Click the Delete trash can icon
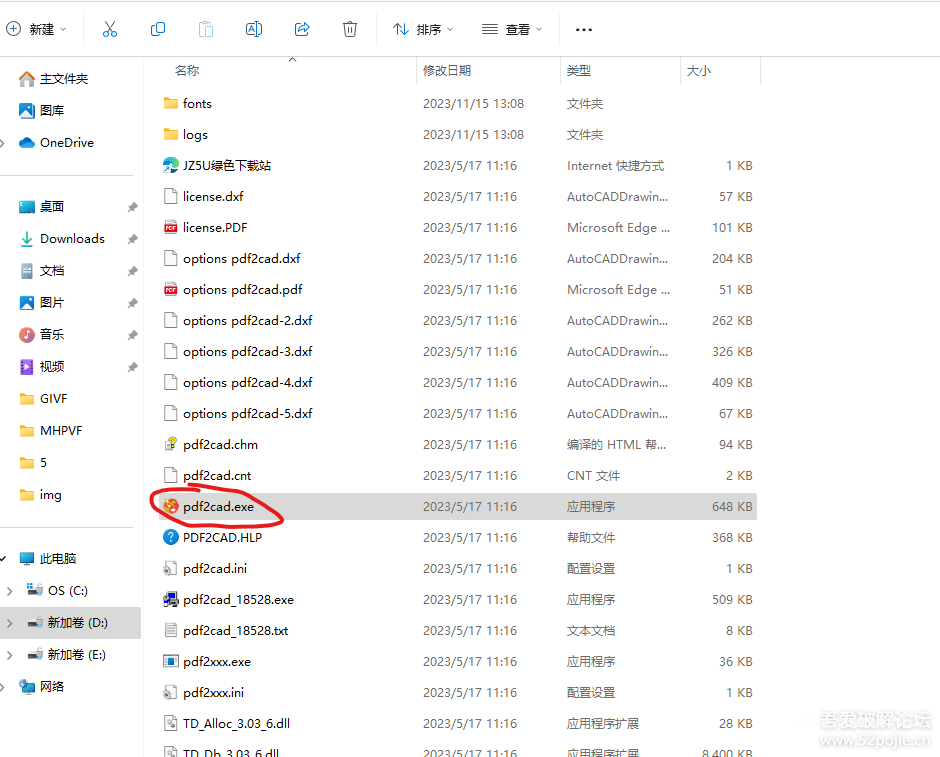The image size is (940, 757). pyautogui.click(x=350, y=29)
